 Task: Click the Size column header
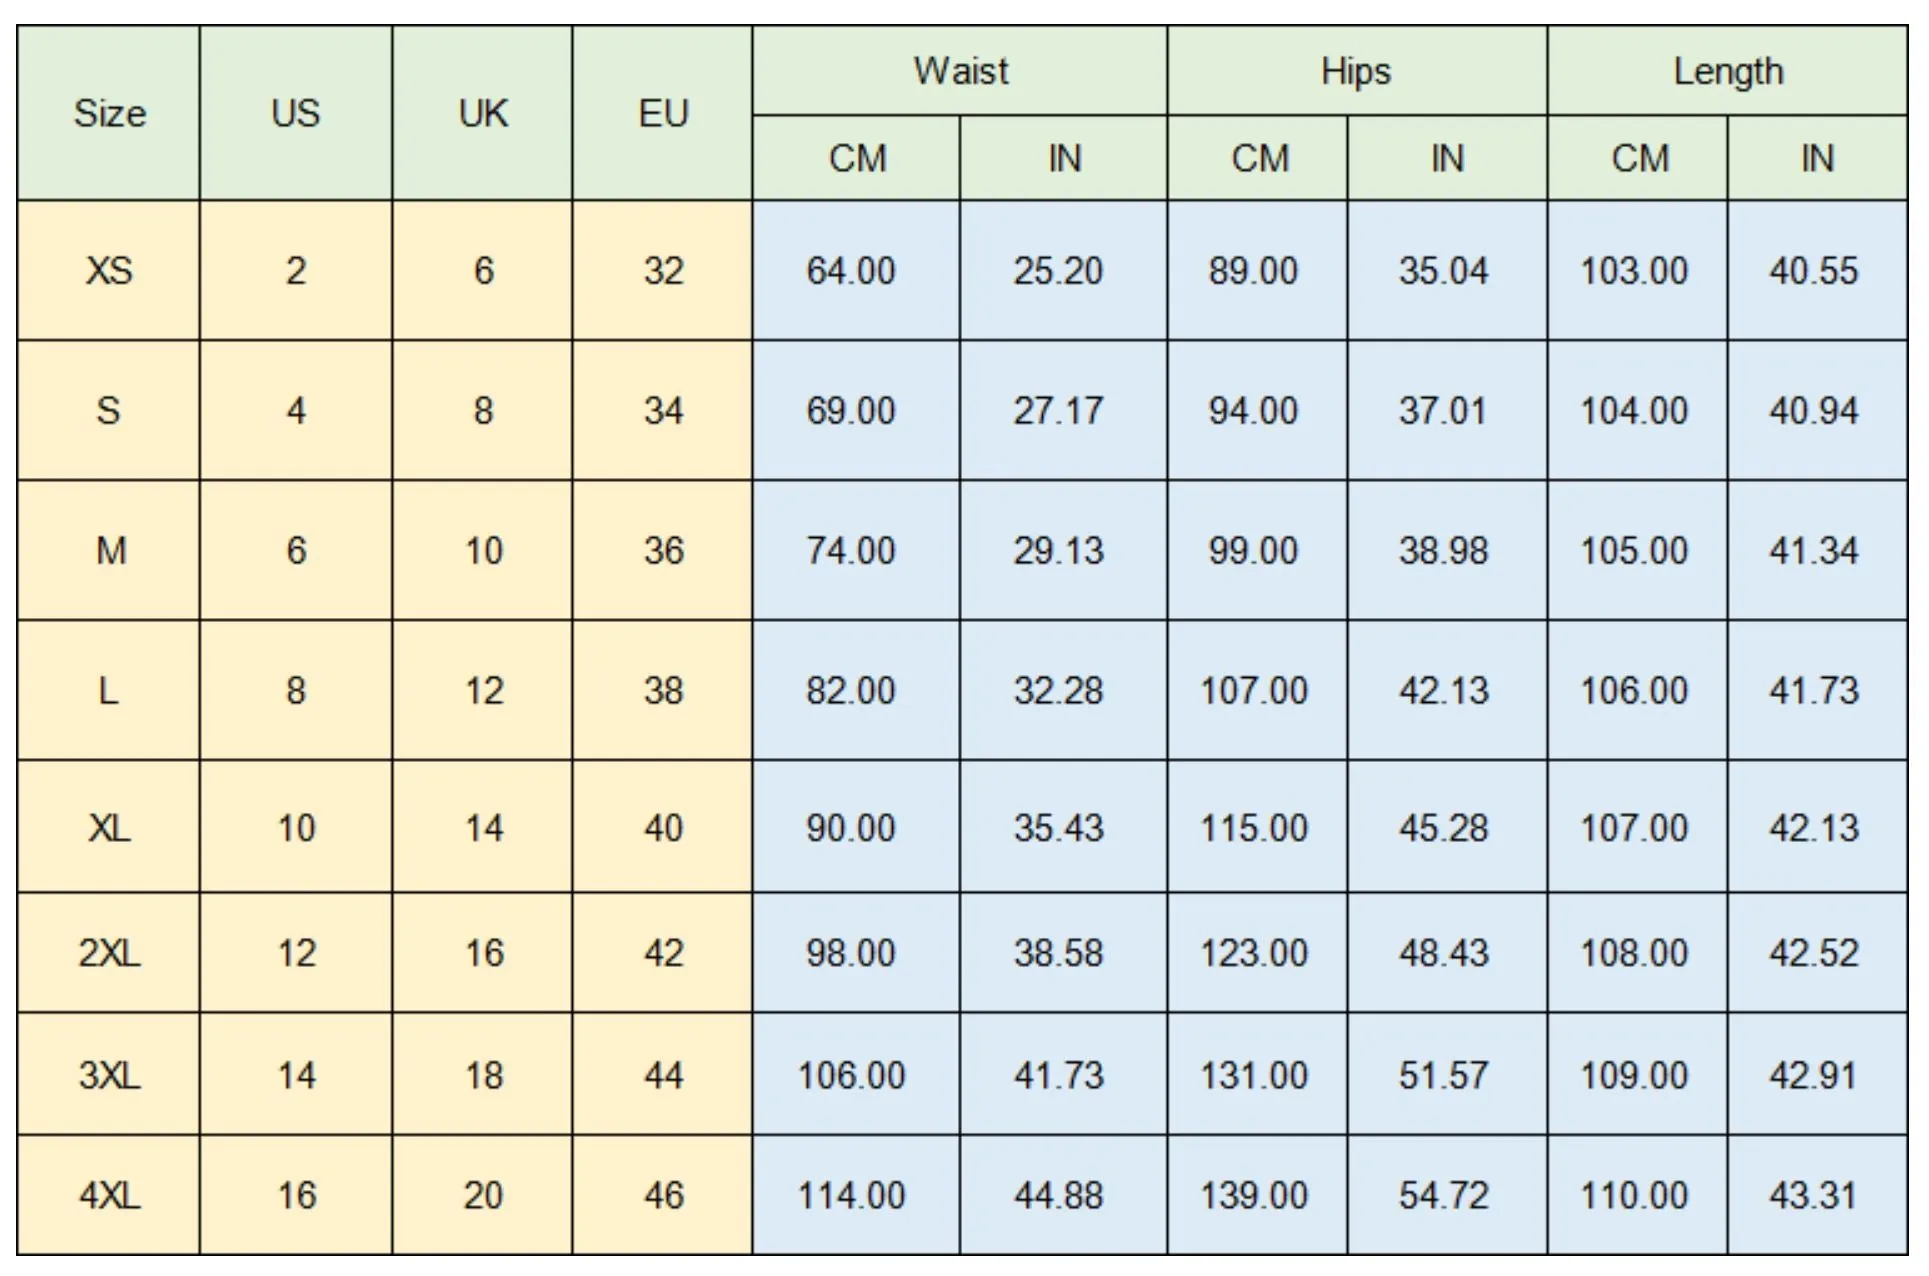109,113
